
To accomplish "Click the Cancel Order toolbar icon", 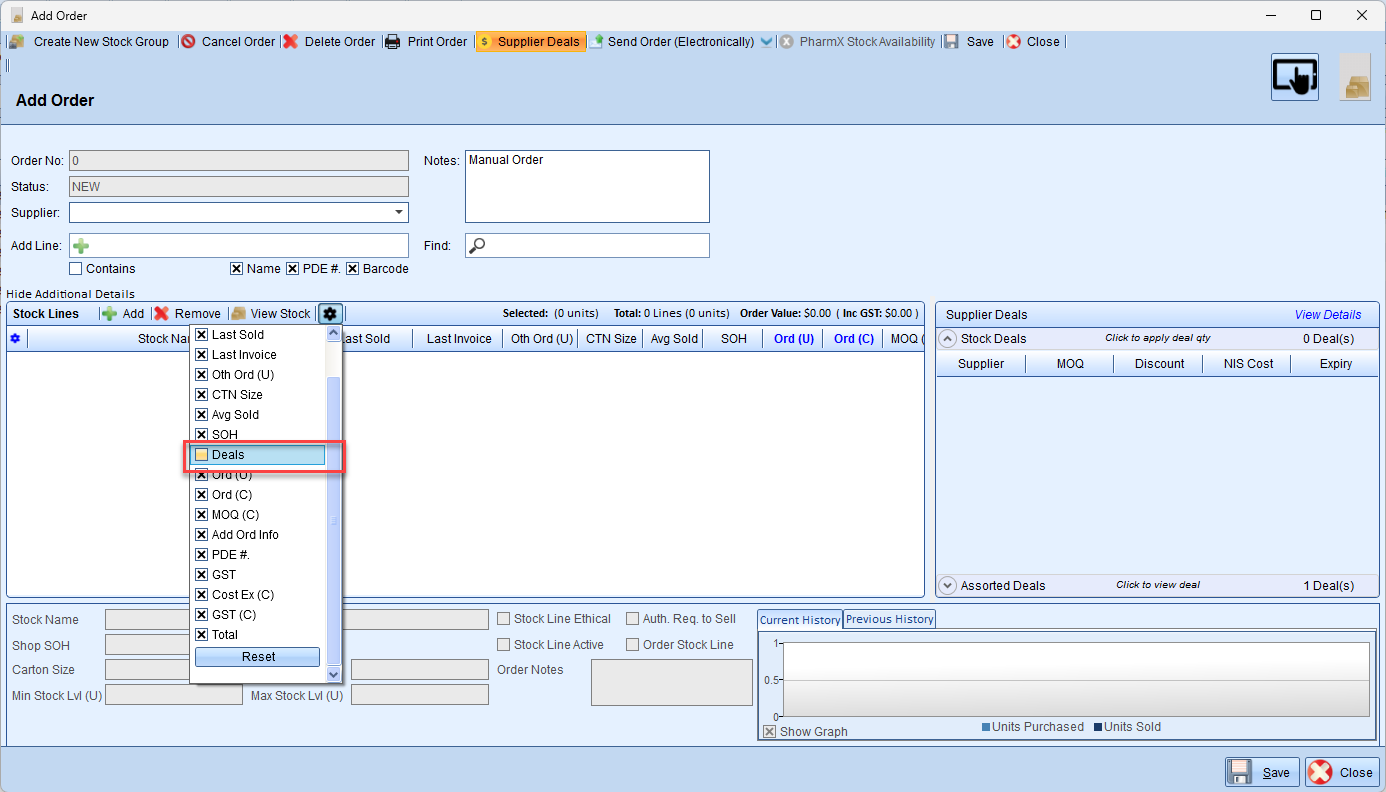I will coord(188,42).
